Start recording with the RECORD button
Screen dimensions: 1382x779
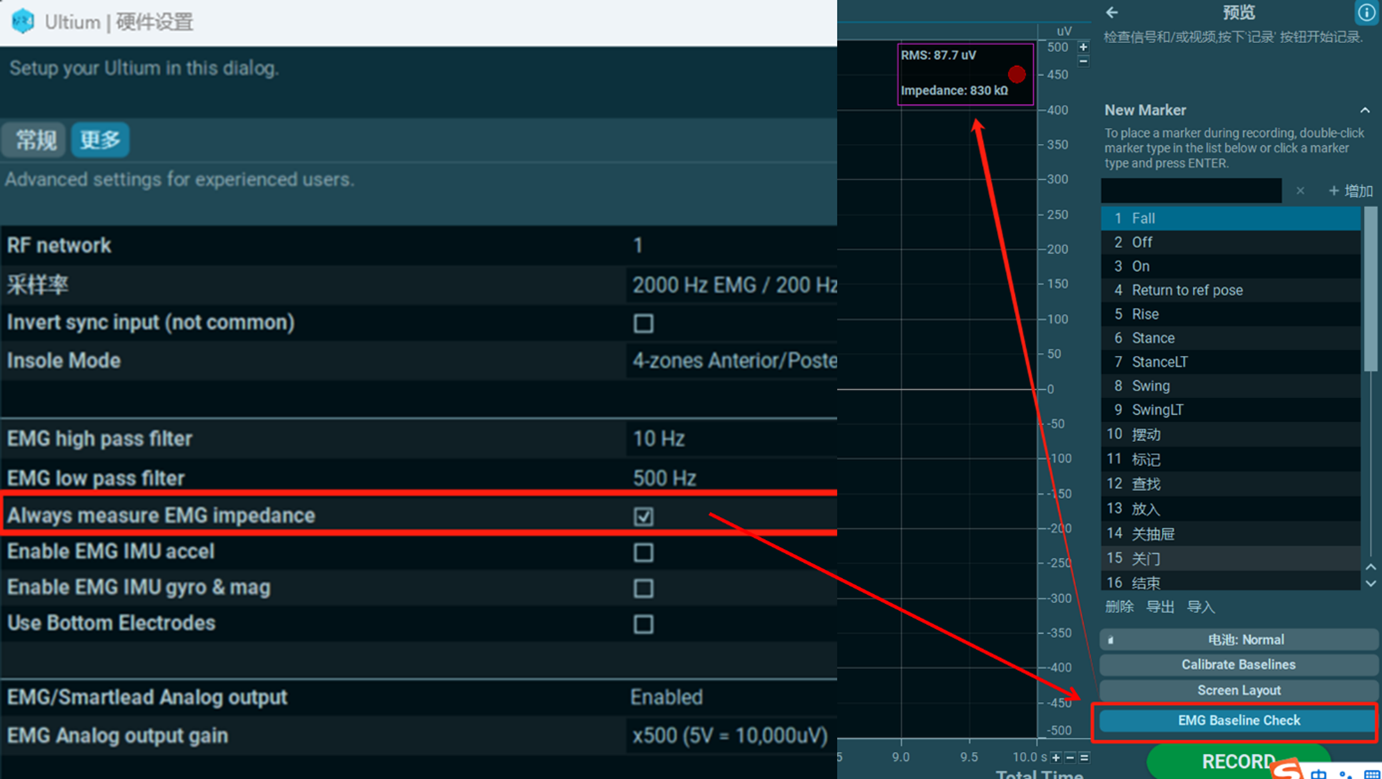[1239, 761]
